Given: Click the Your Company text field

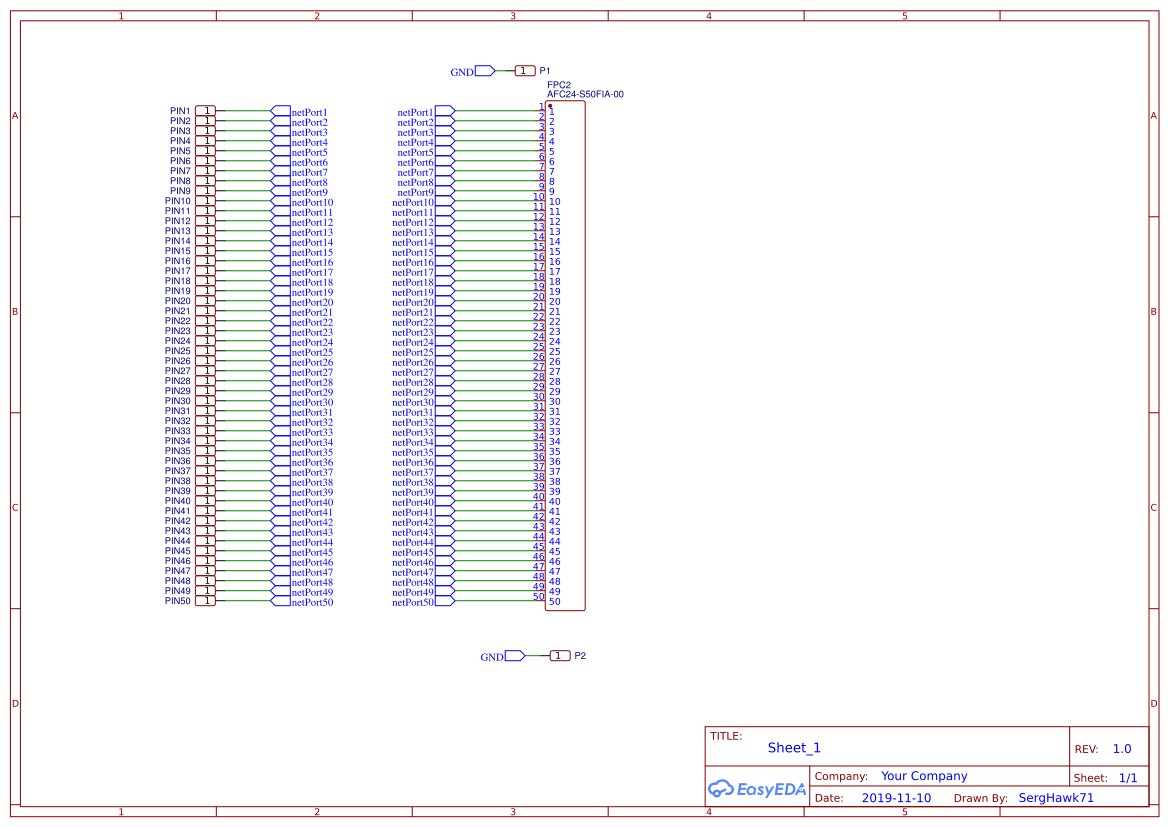Looking at the screenshot, I should click(923, 775).
